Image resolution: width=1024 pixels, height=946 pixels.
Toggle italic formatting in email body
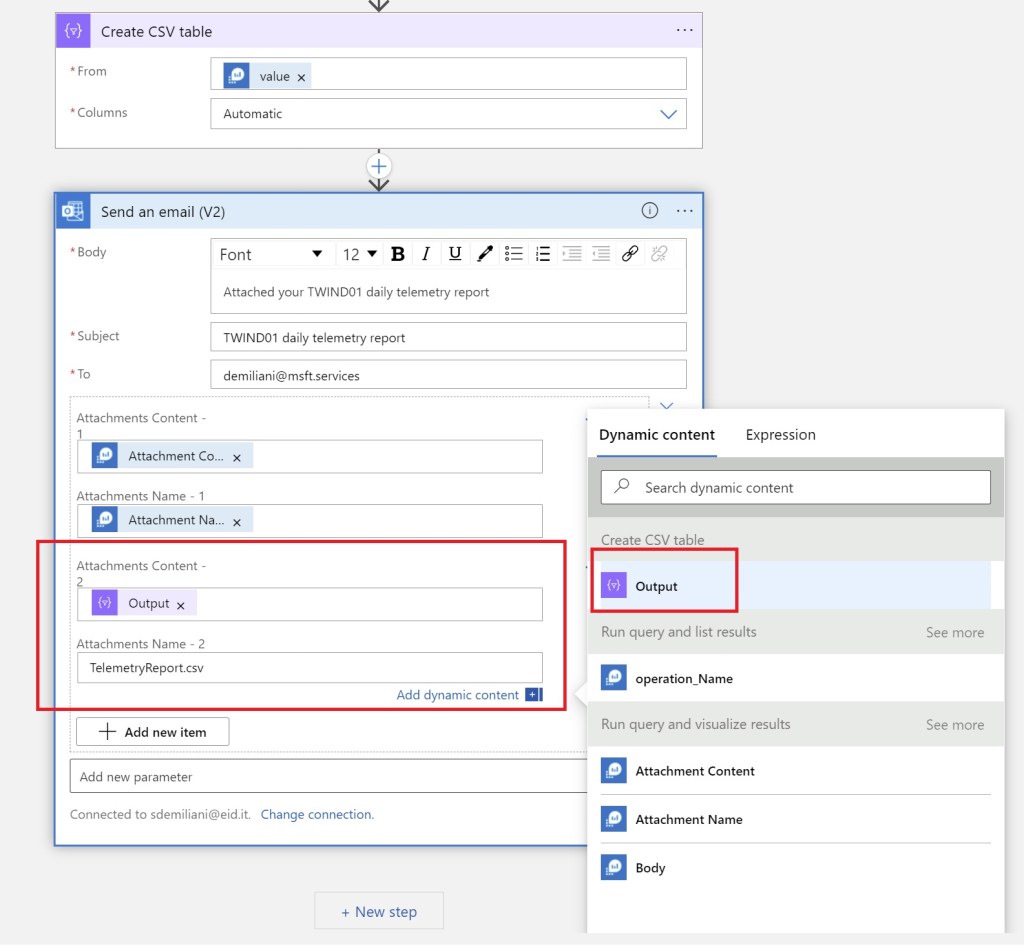point(426,254)
